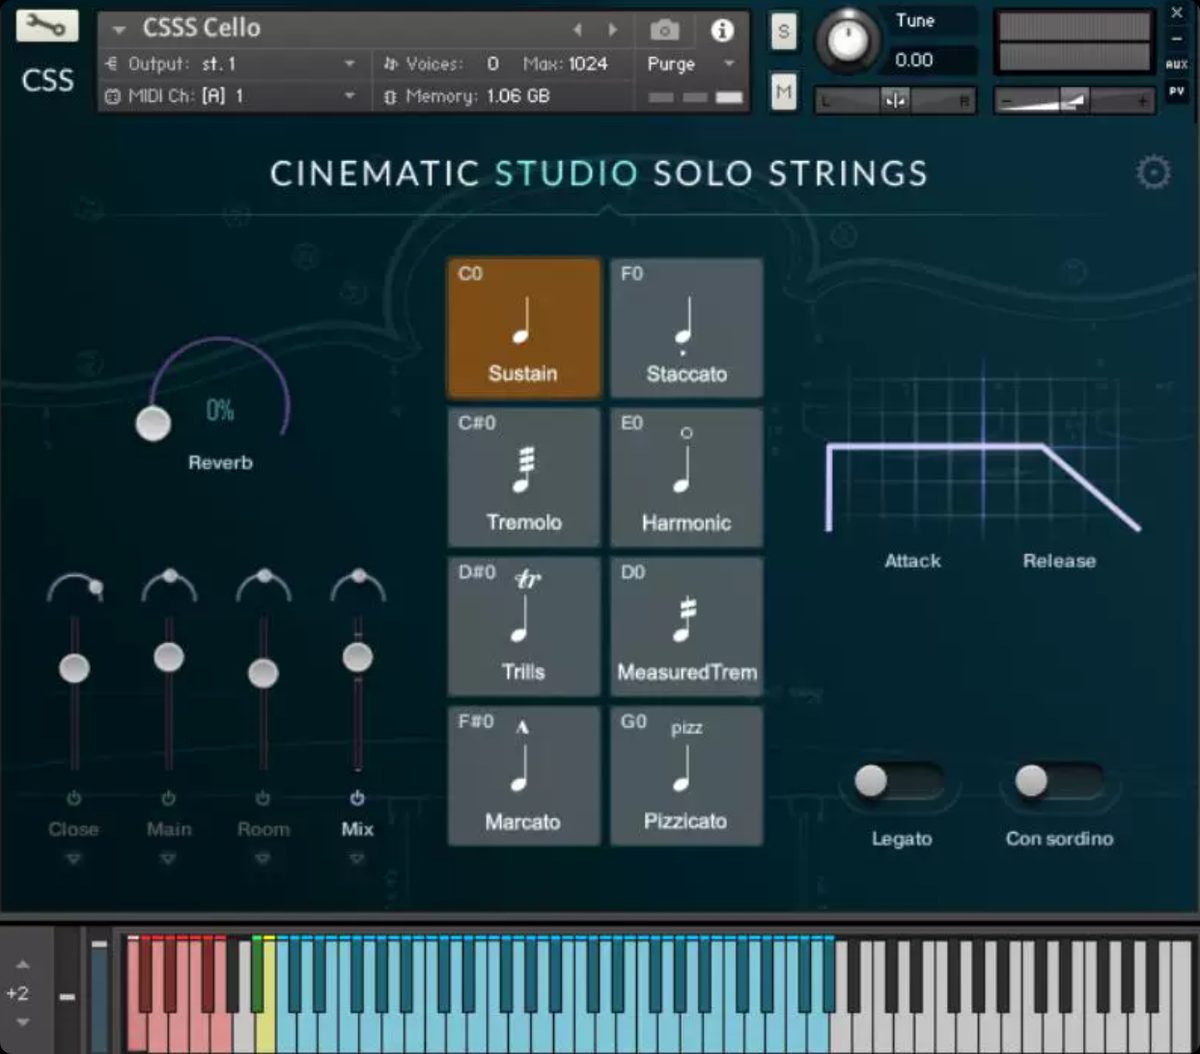Click the camera snapshot icon
Screen dimensions: 1200x1054
pyautogui.click(x=665, y=31)
